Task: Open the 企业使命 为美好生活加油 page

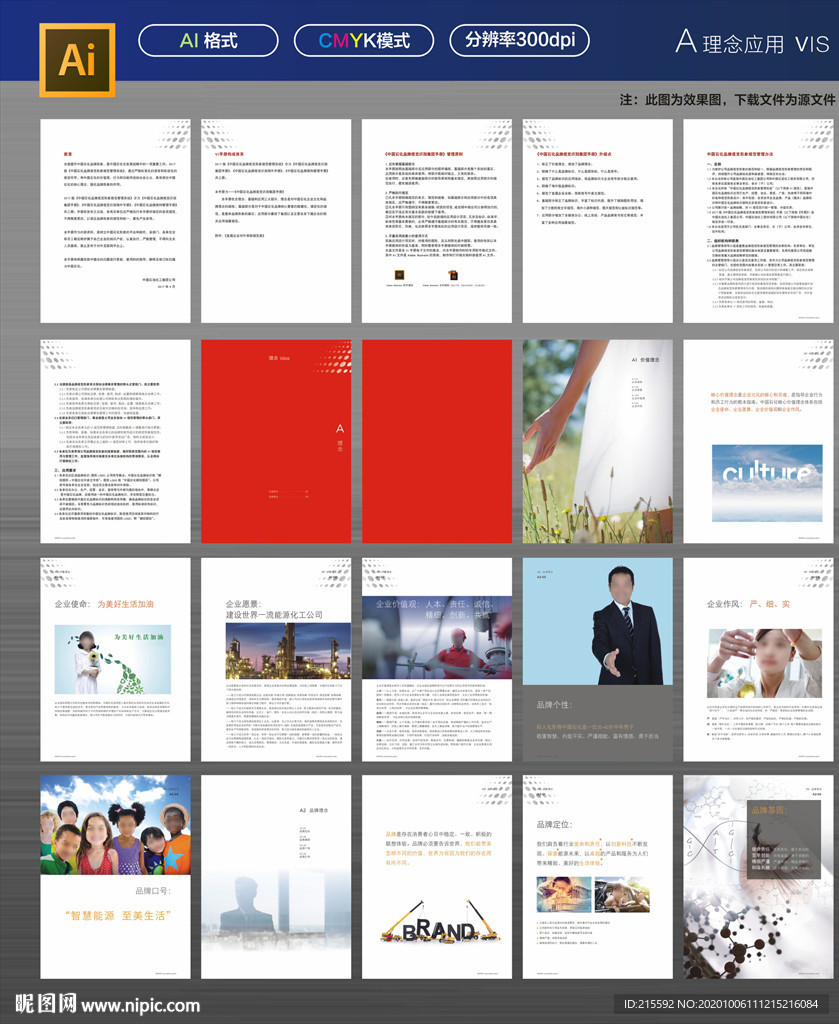Action: [116, 660]
